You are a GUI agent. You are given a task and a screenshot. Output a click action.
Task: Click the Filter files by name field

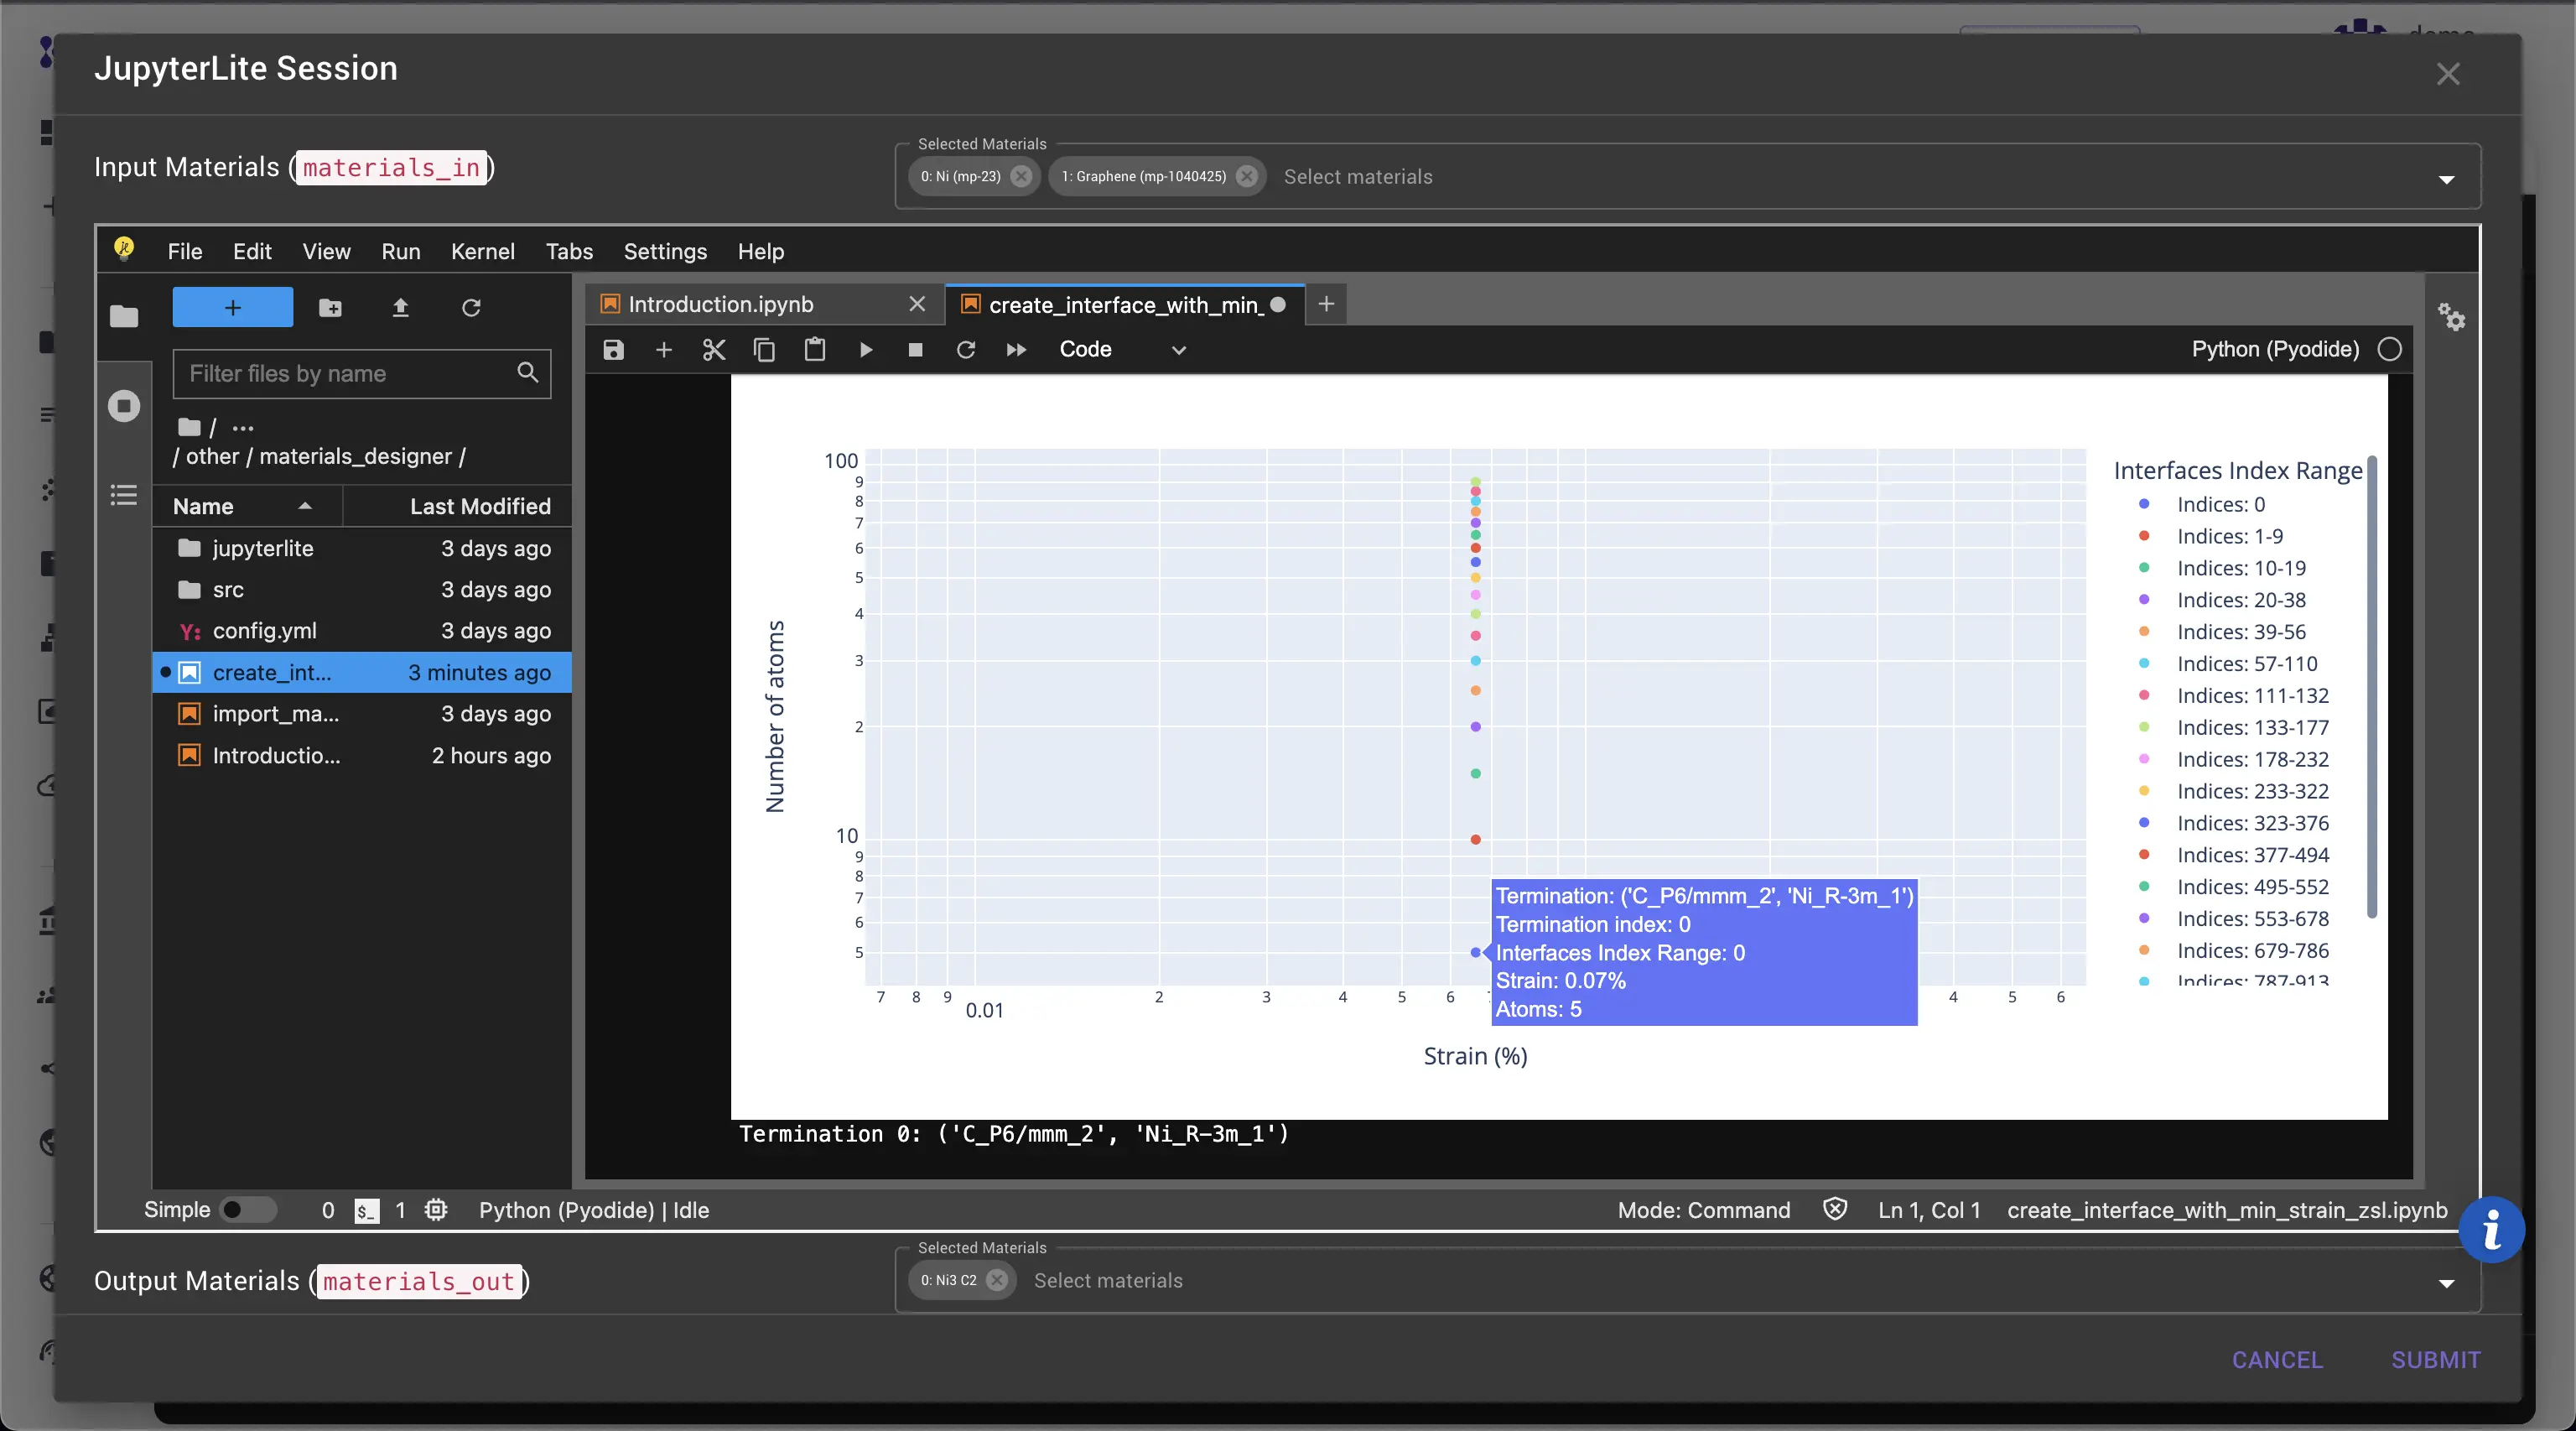(345, 374)
